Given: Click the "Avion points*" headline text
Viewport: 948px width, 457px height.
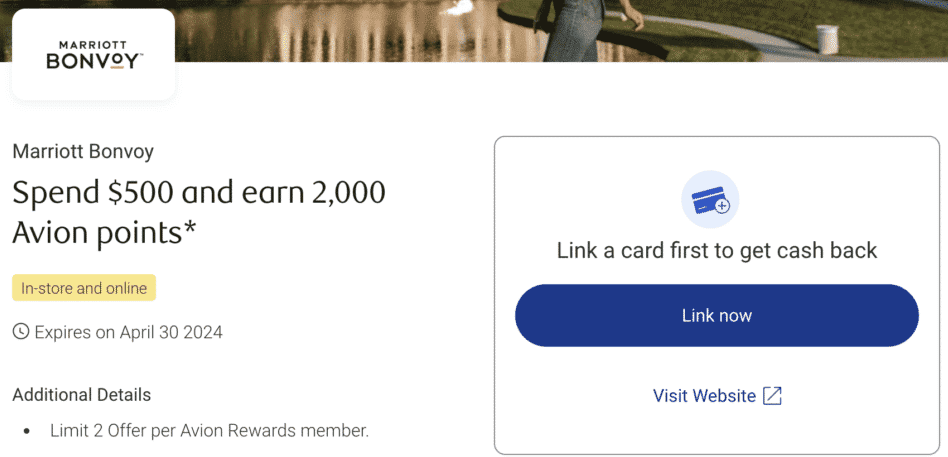Looking at the screenshot, I should pyautogui.click(x=98, y=232).
